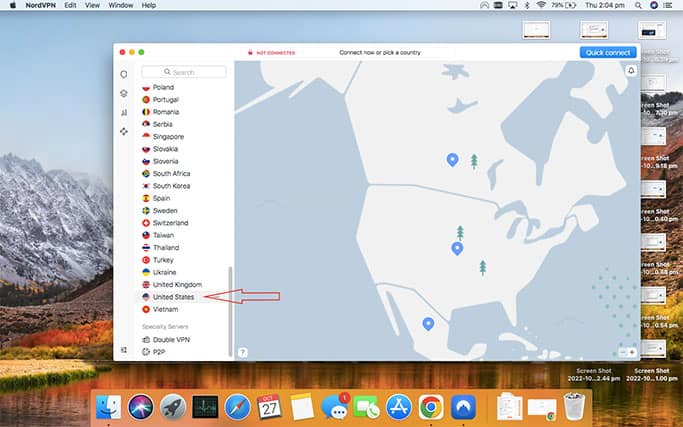This screenshot has height=427, width=683.
Task: Open the Edit menu
Action: [70, 5]
